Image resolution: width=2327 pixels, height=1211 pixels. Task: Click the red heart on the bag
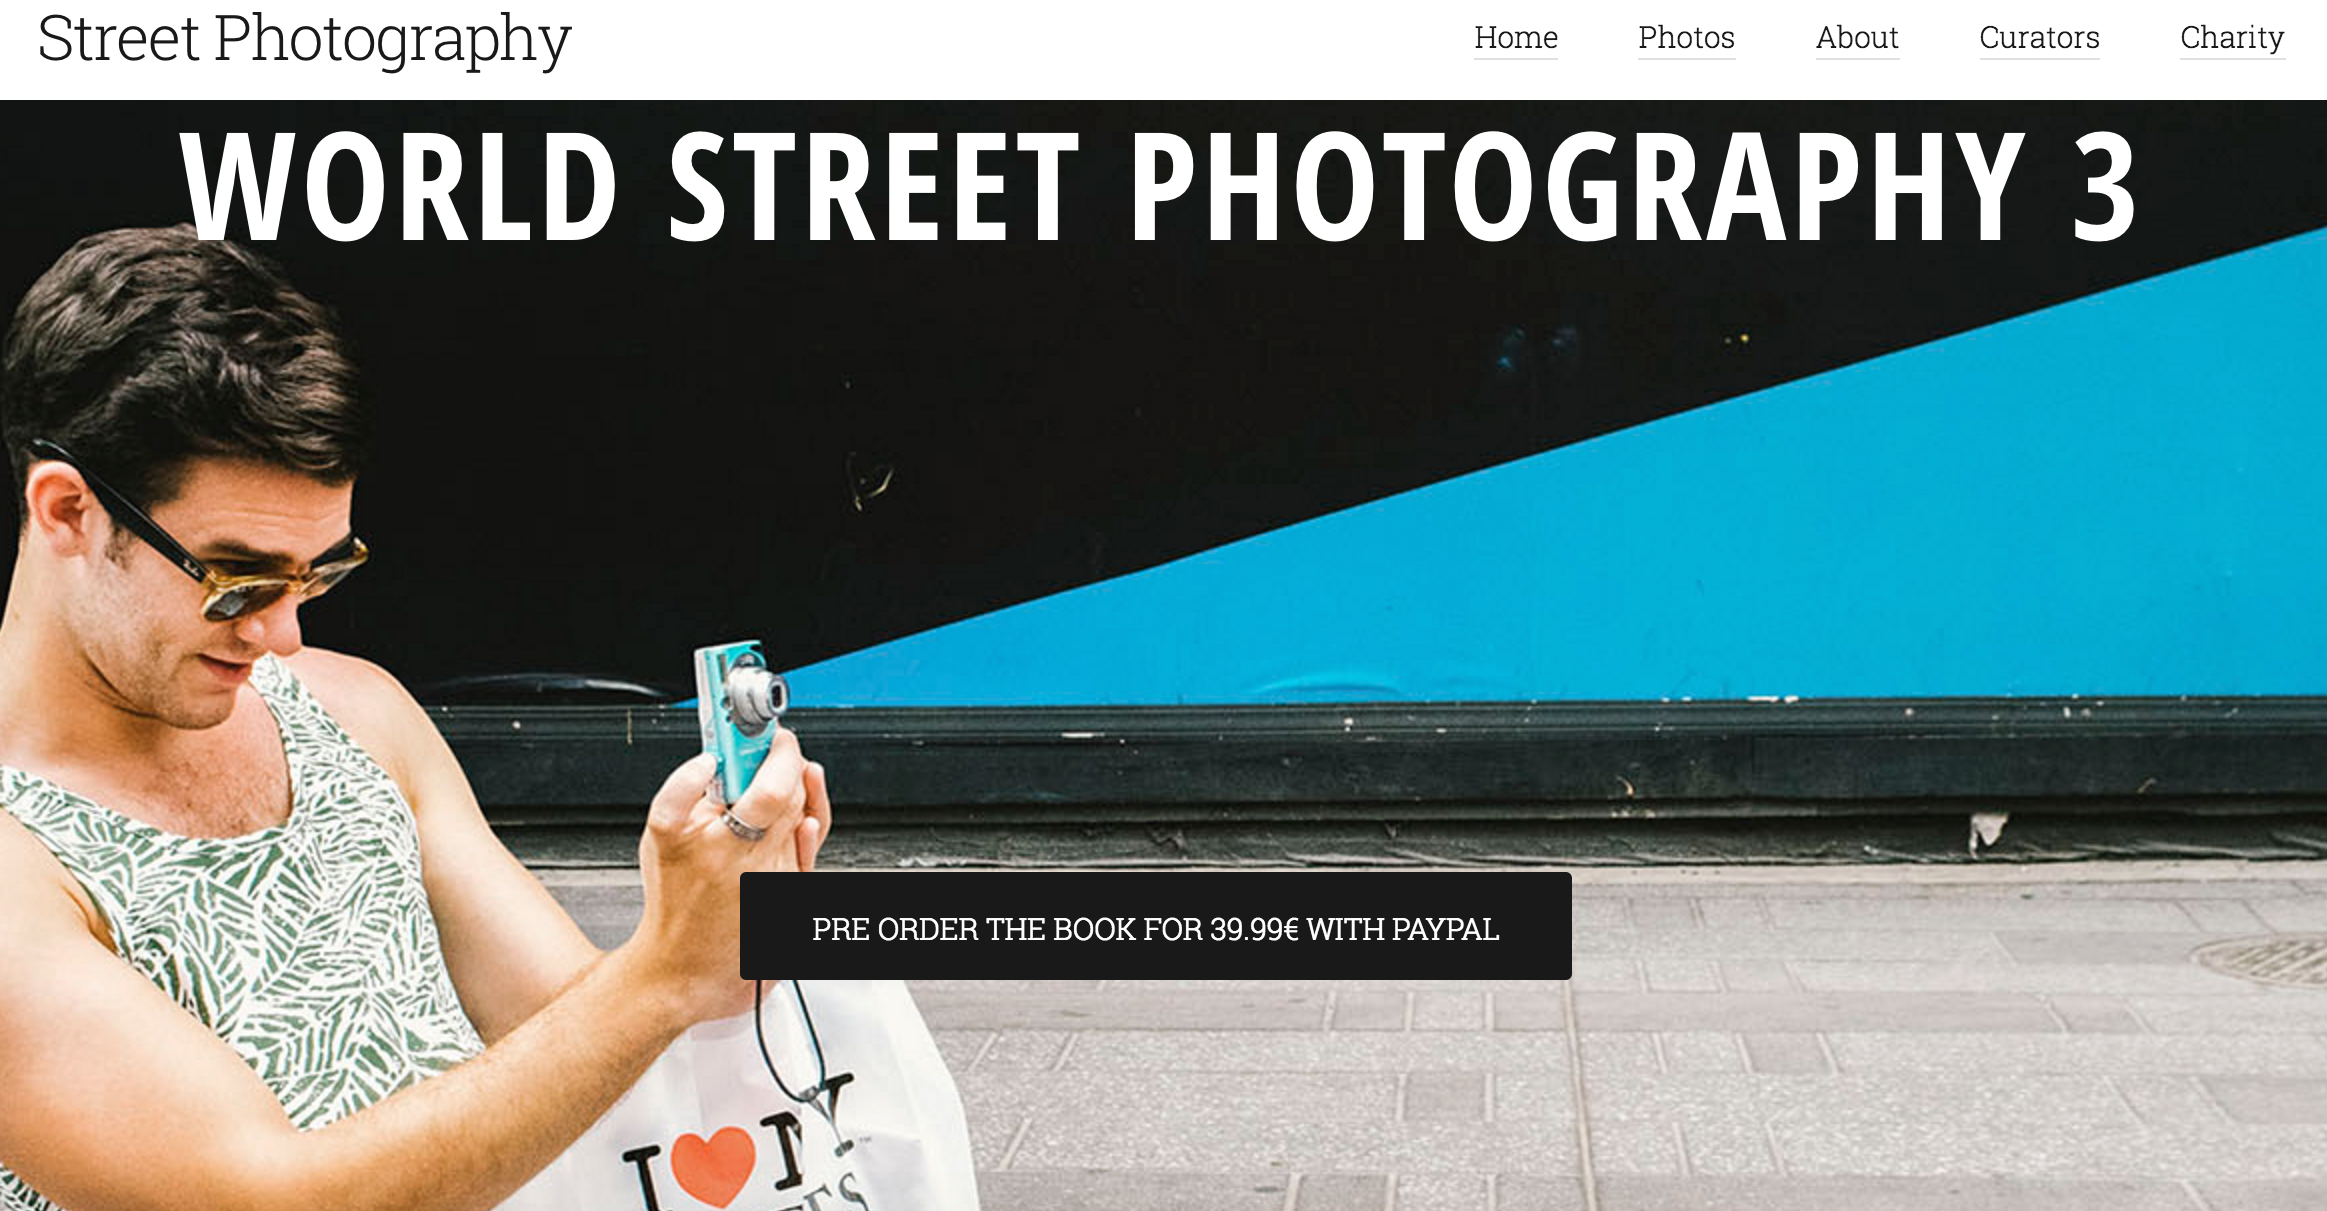[x=712, y=1165]
